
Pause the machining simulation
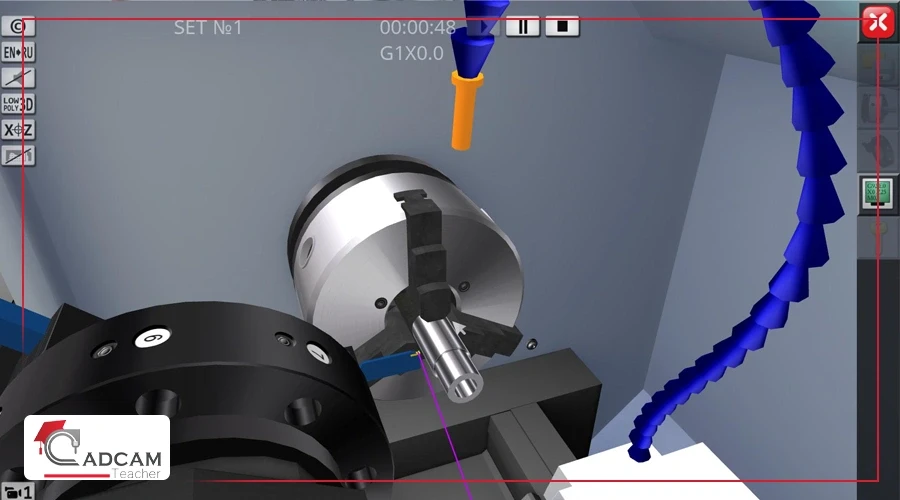[523, 26]
